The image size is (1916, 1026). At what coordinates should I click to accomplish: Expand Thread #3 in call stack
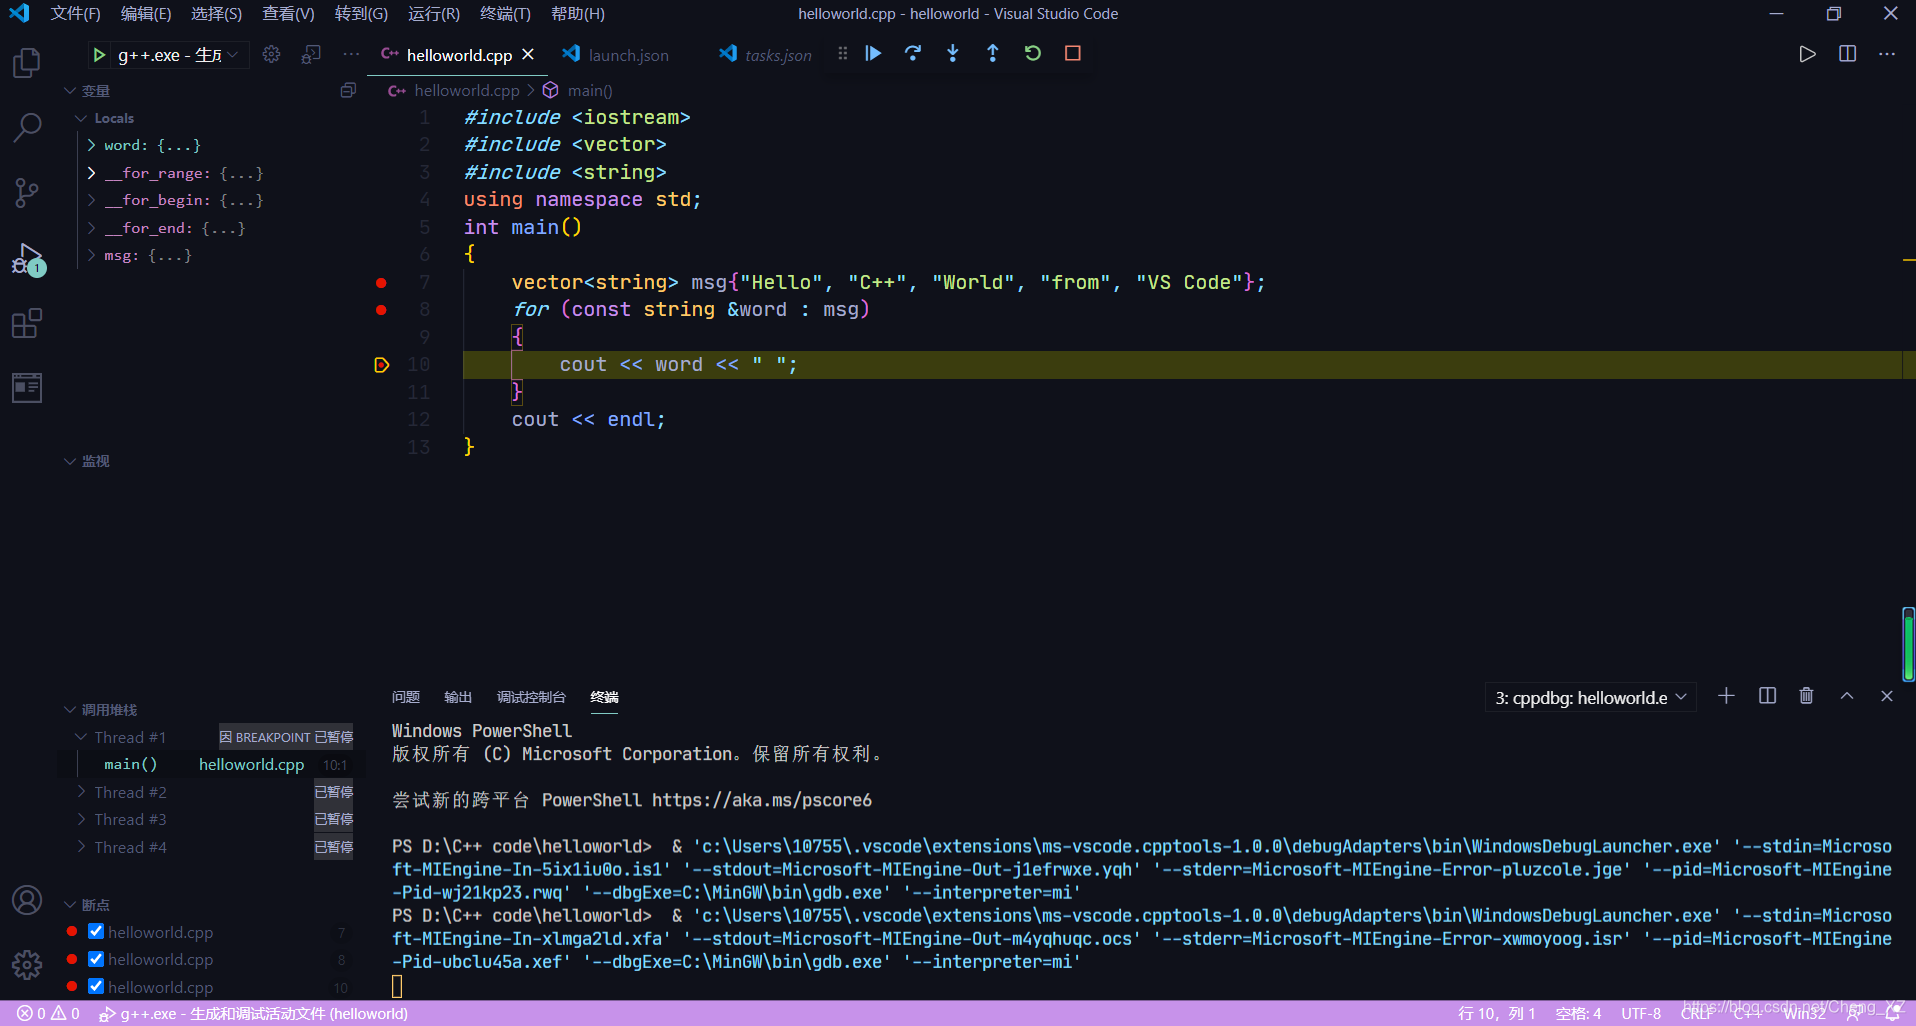(x=81, y=819)
